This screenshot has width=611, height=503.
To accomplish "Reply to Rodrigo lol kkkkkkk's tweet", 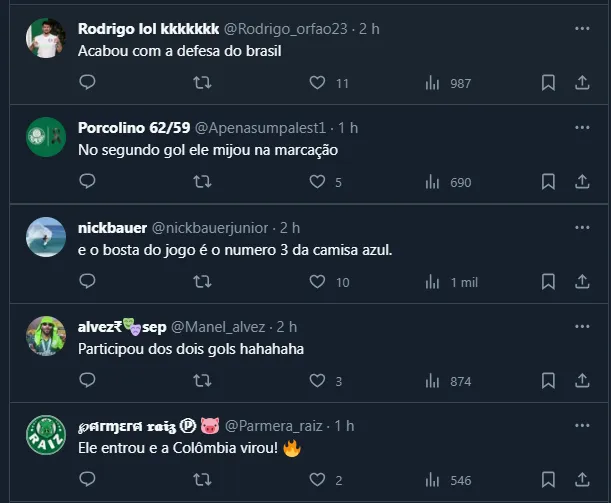I will click(87, 83).
